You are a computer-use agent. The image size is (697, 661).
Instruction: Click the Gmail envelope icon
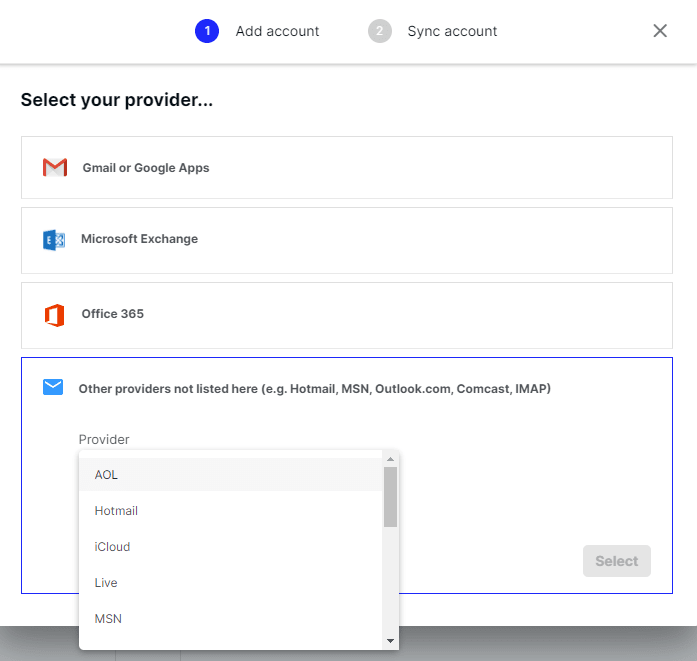tap(55, 168)
